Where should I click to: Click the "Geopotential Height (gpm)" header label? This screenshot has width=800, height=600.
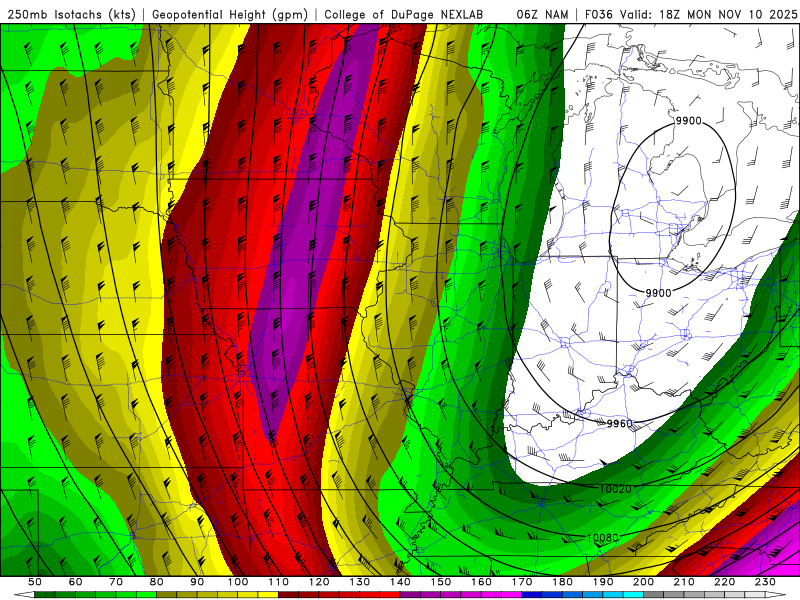pos(230,15)
